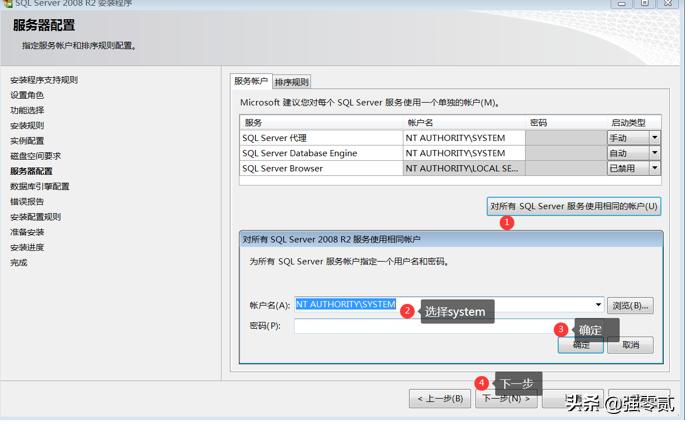Expand the 帐户名(A) combo box arrow

click(598, 305)
